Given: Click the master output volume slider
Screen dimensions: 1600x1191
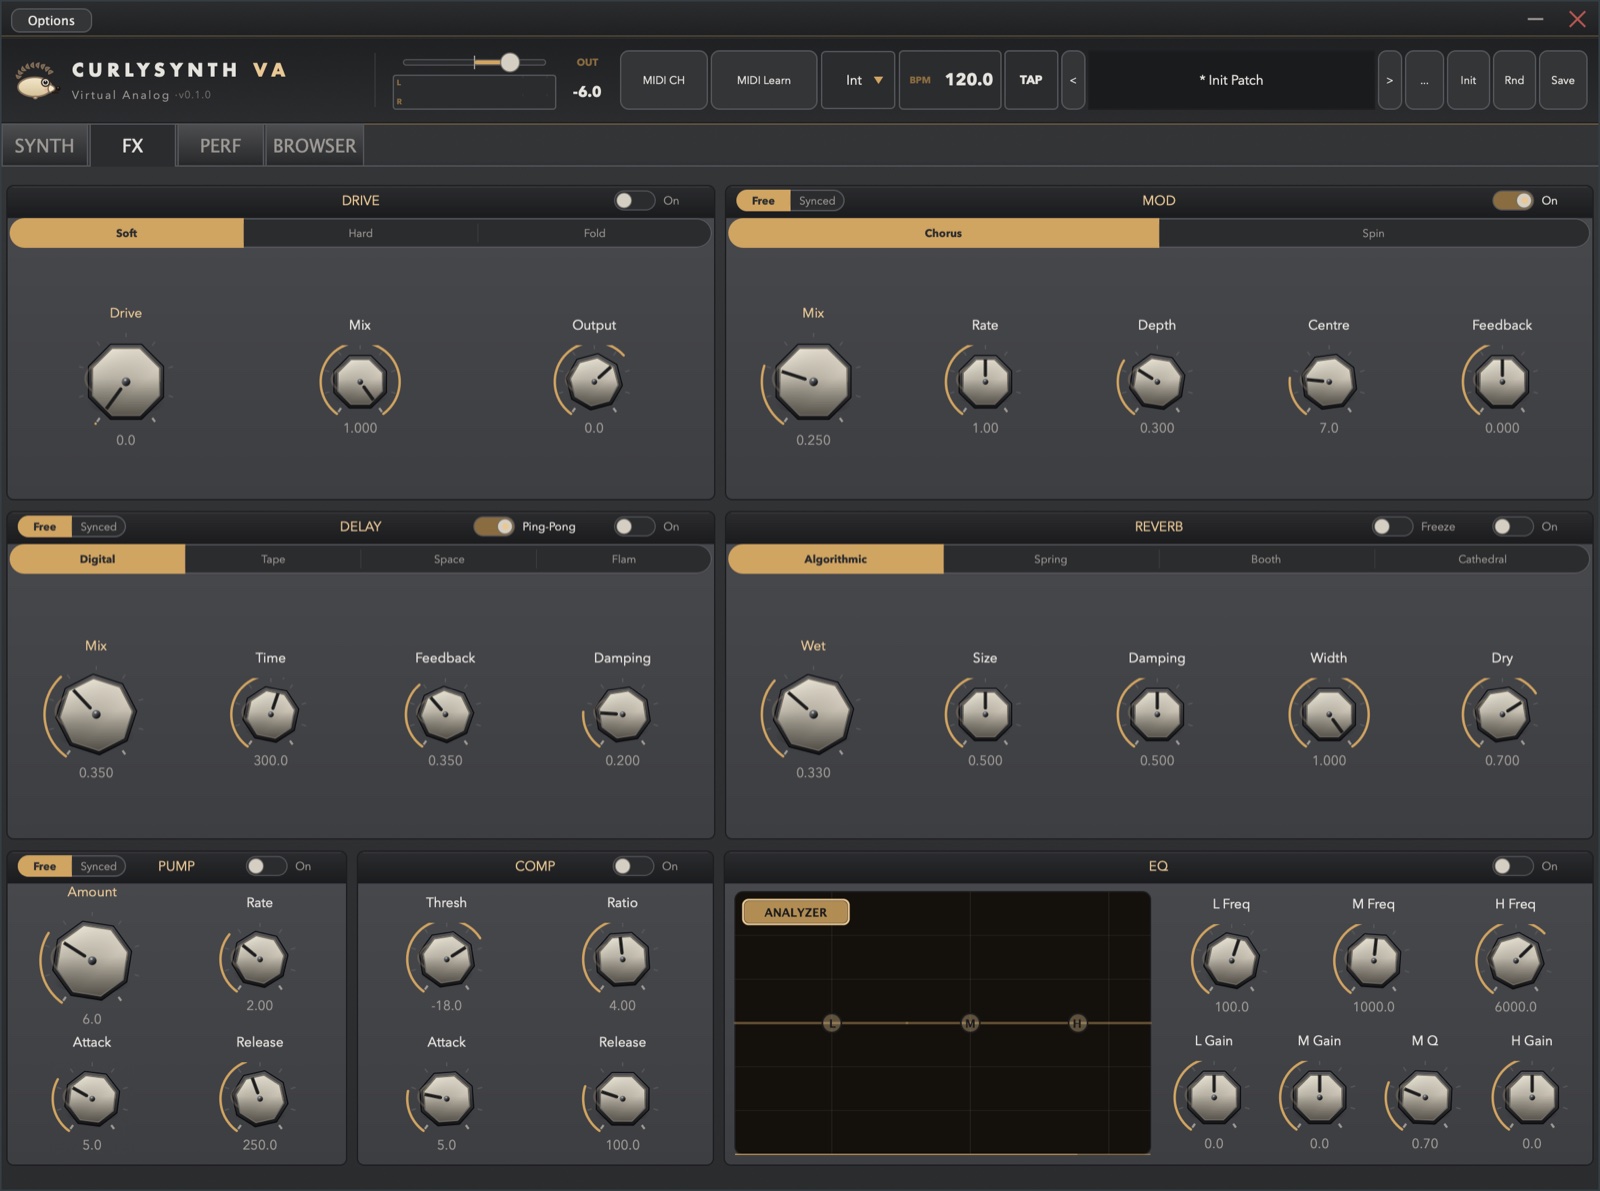Looking at the screenshot, I should click(474, 62).
